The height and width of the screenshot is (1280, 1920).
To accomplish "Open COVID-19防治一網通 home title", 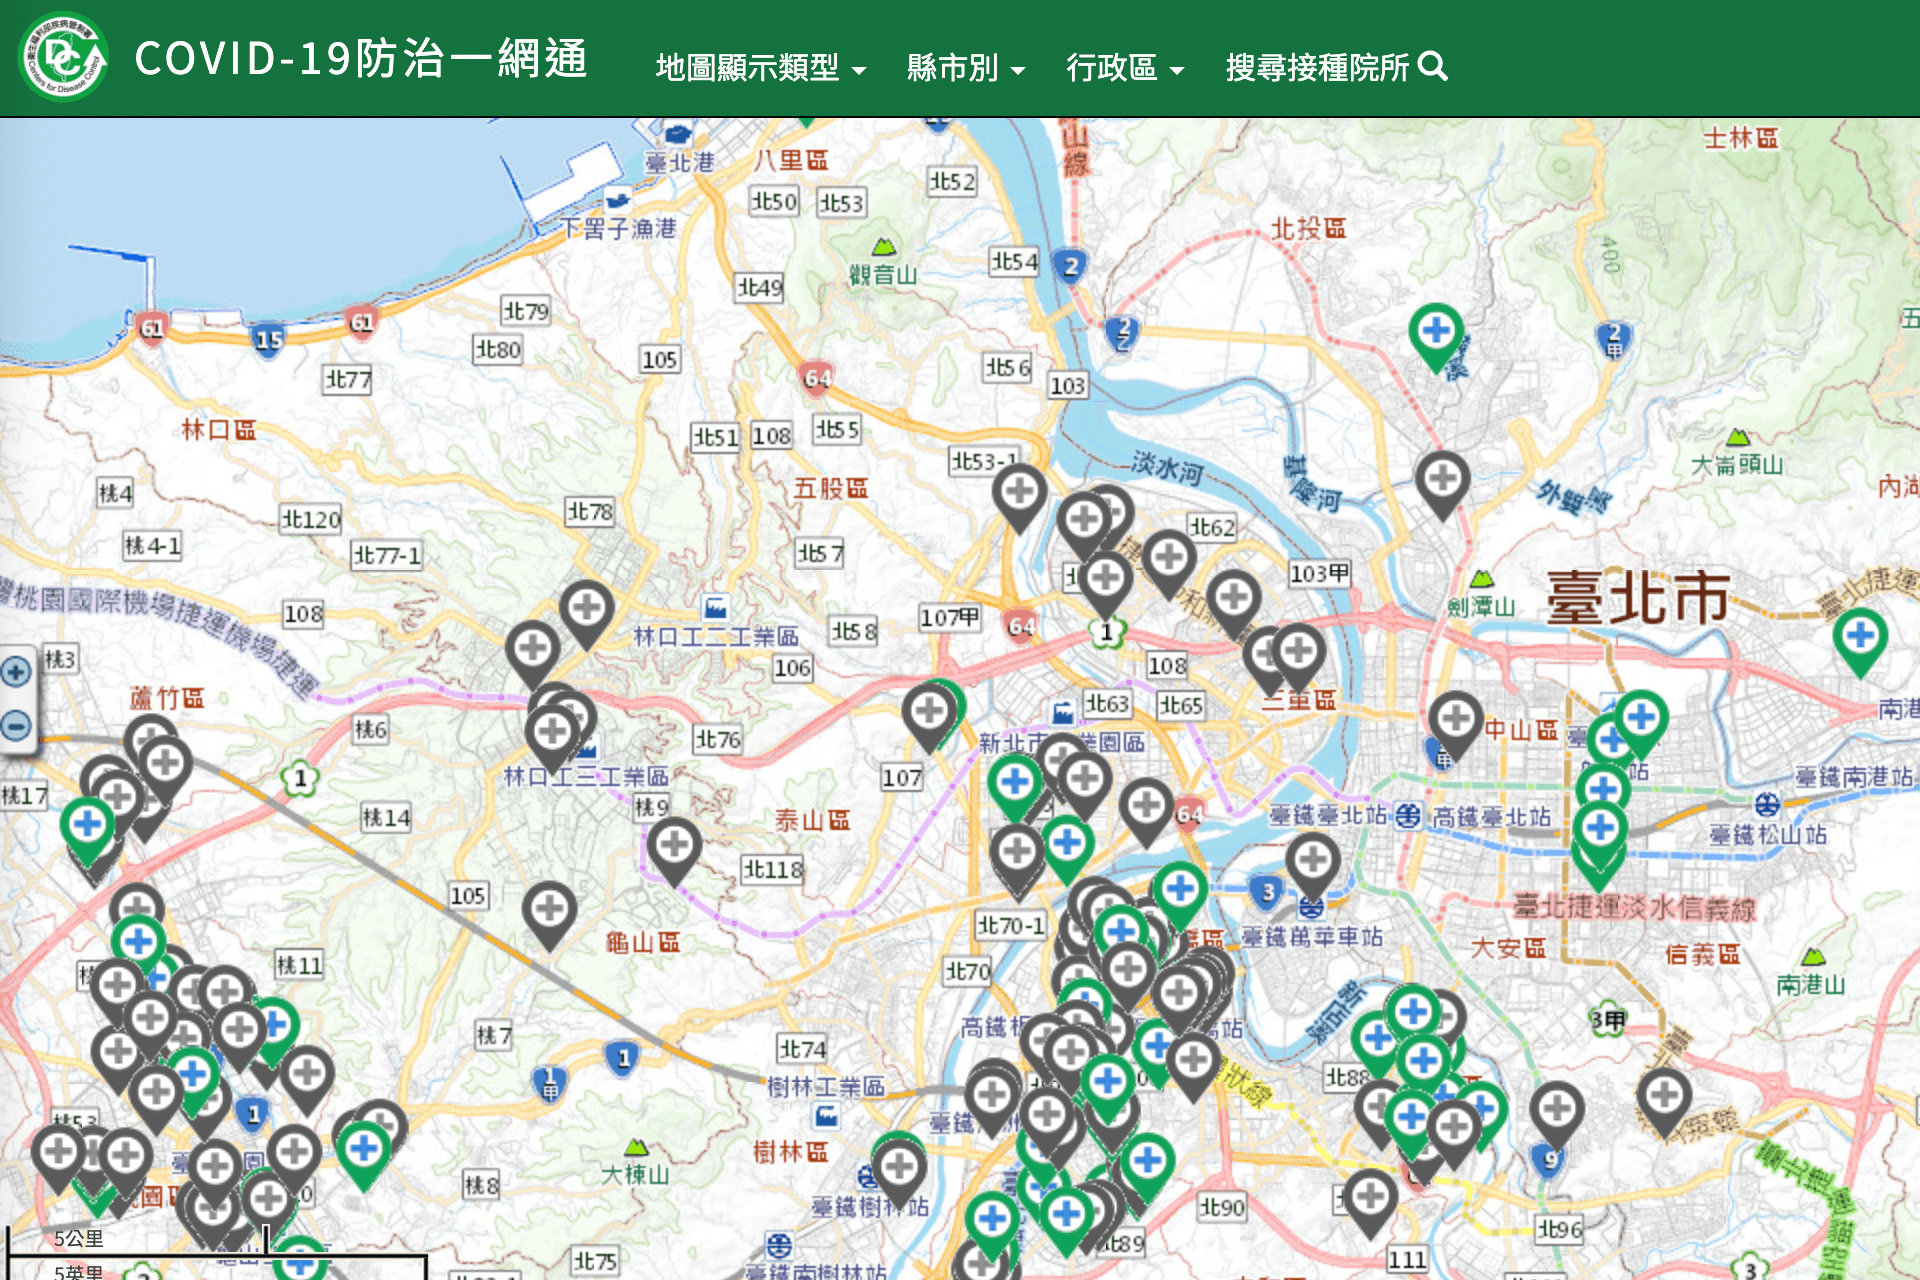I will pos(360,59).
